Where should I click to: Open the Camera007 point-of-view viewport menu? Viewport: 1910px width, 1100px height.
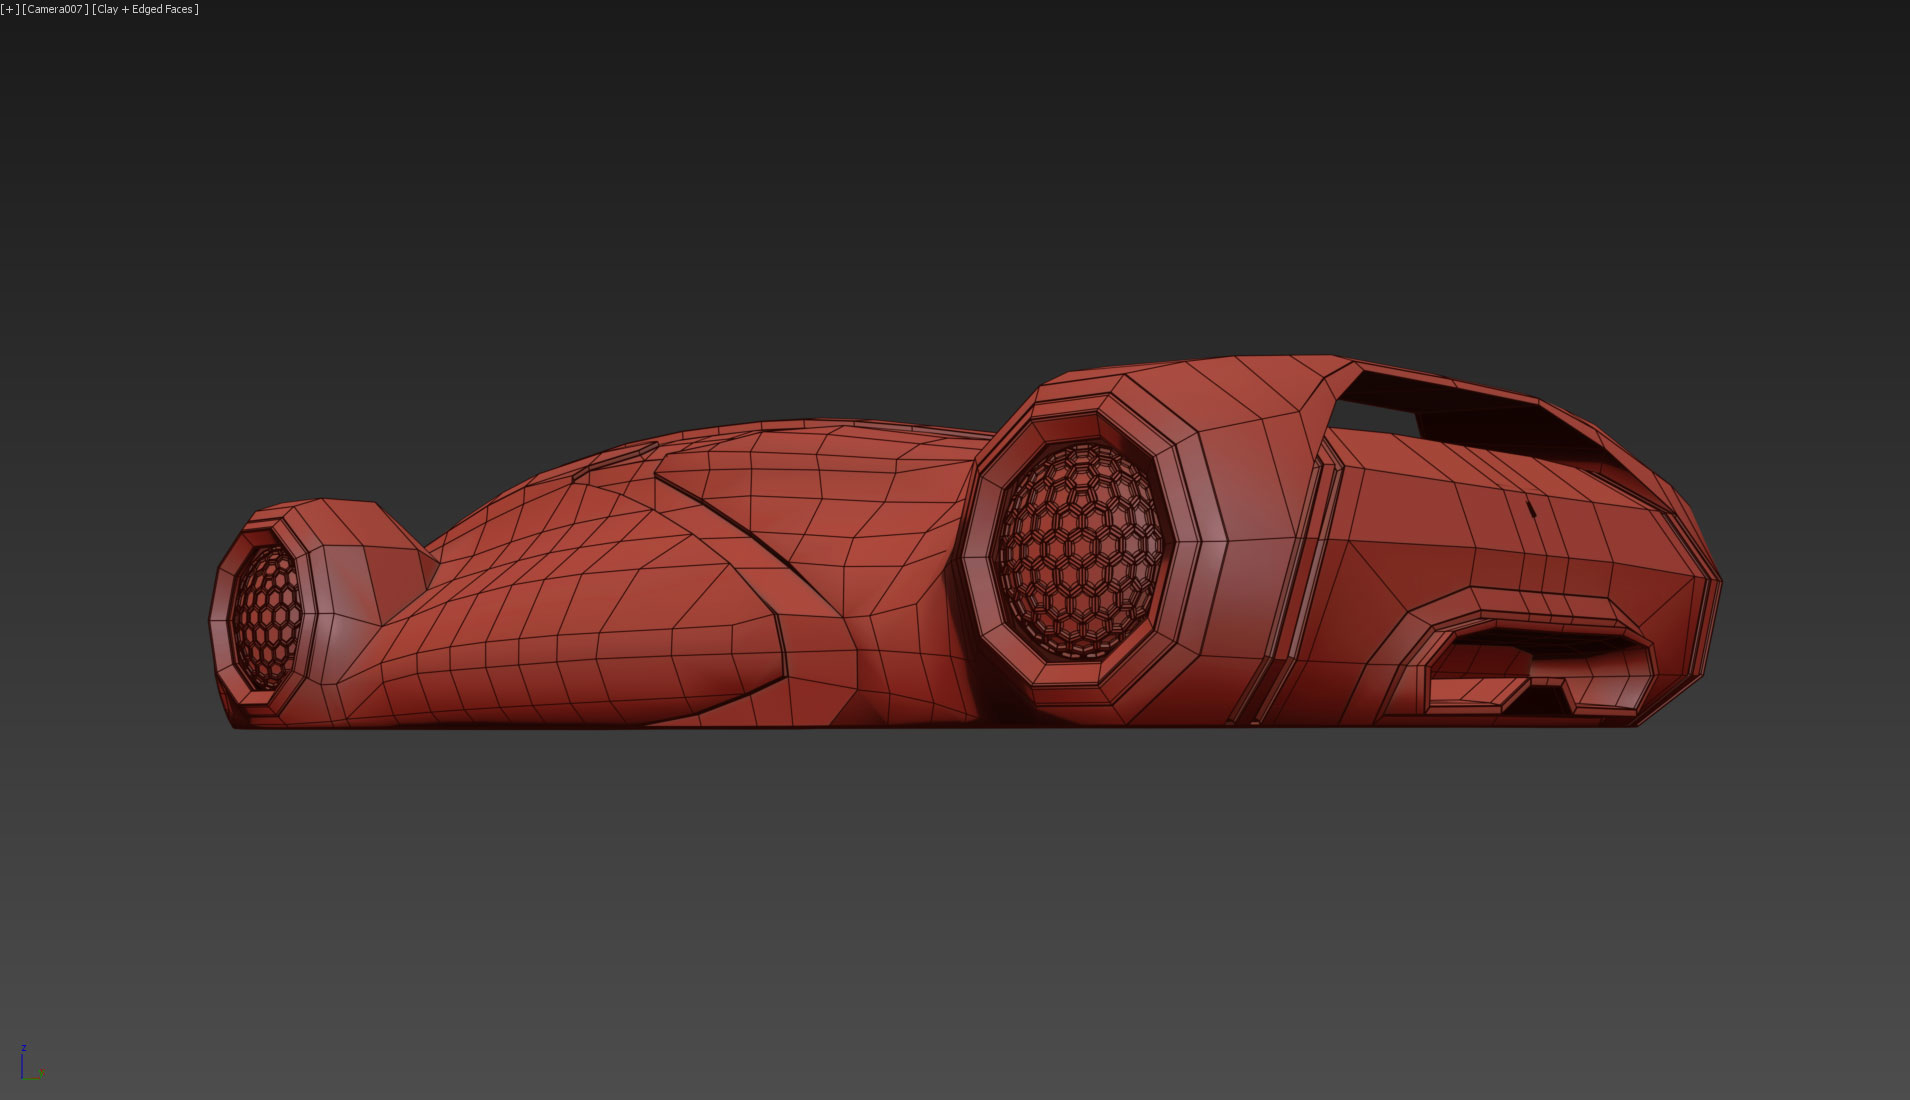[55, 9]
